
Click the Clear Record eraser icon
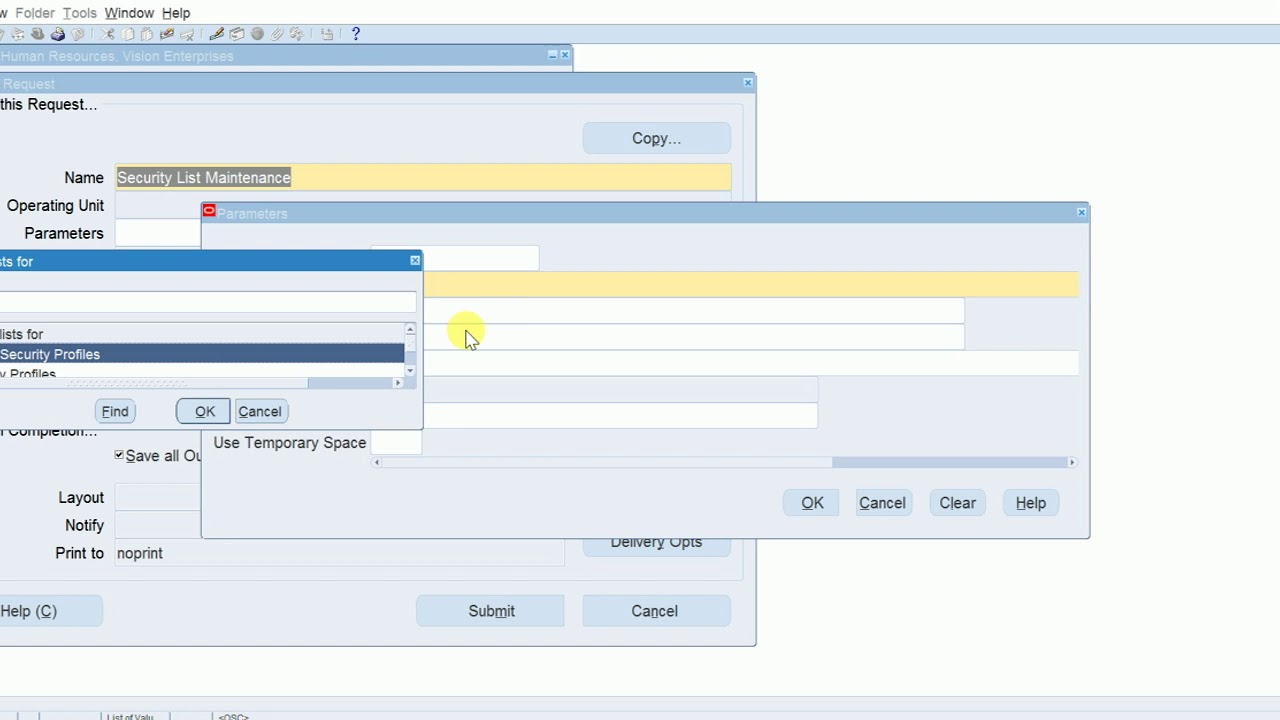(167, 34)
